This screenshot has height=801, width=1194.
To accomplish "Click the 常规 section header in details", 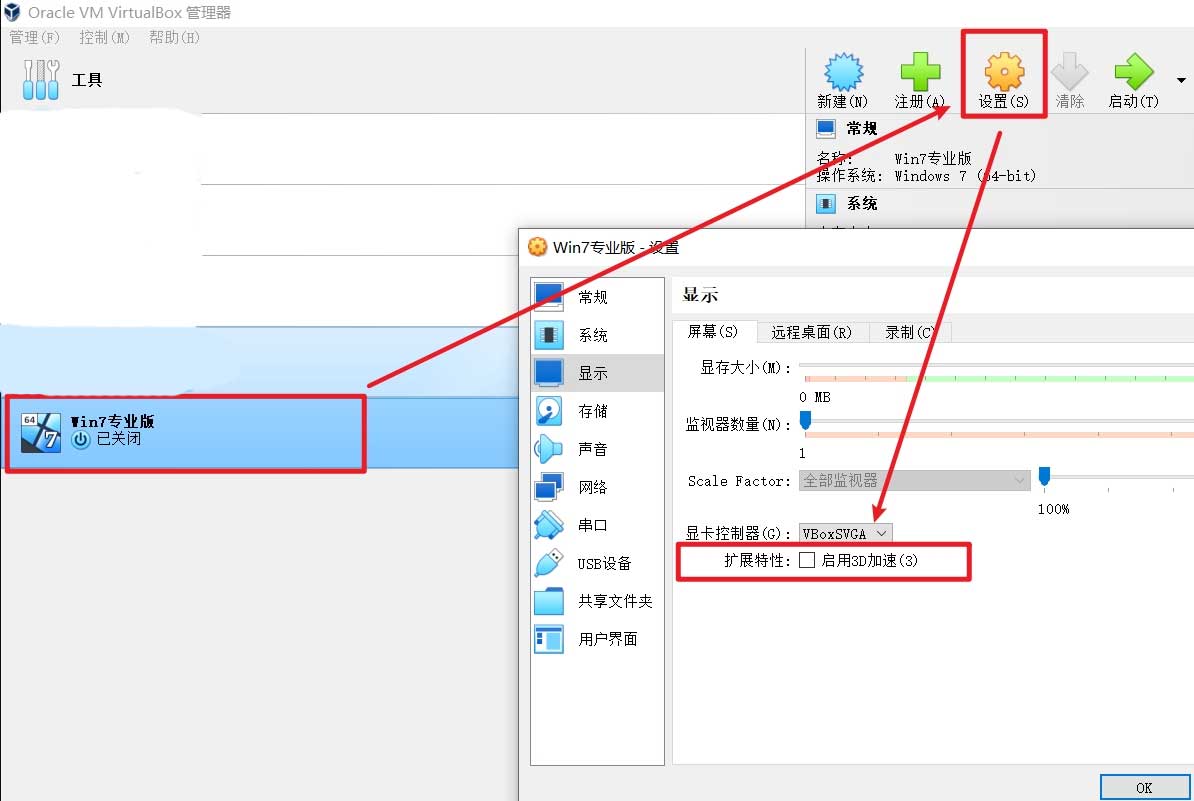I will click(x=861, y=128).
